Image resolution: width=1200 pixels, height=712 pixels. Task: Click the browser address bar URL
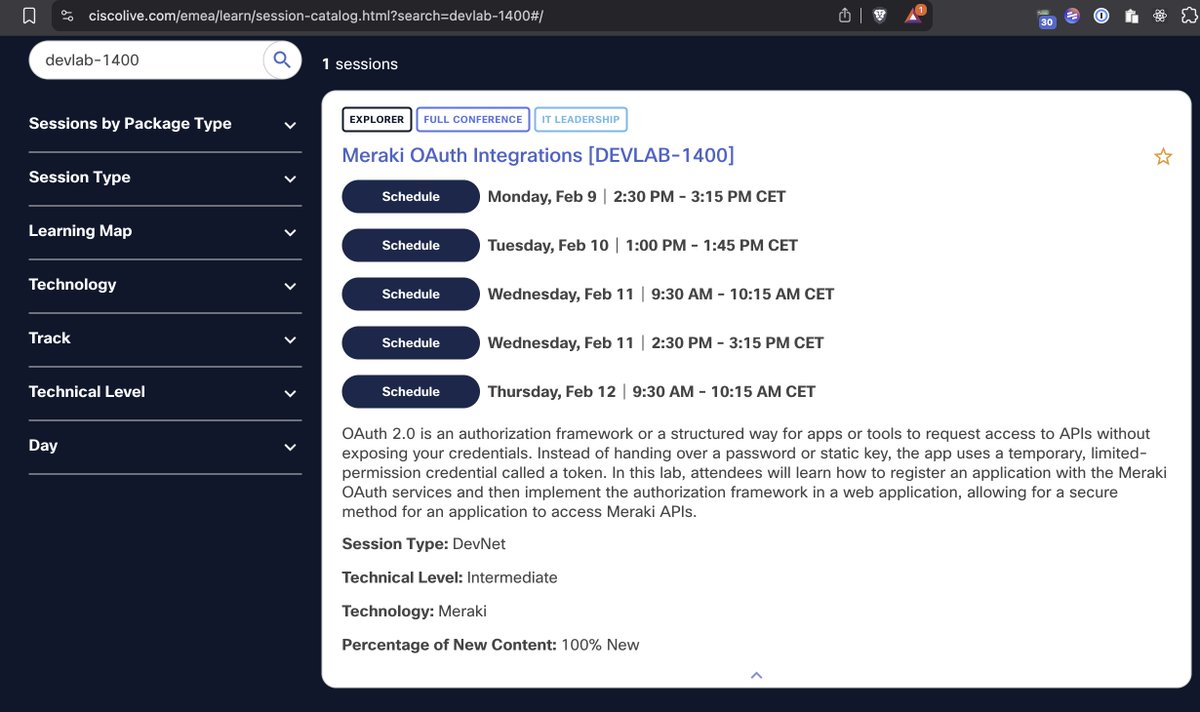[x=316, y=15]
